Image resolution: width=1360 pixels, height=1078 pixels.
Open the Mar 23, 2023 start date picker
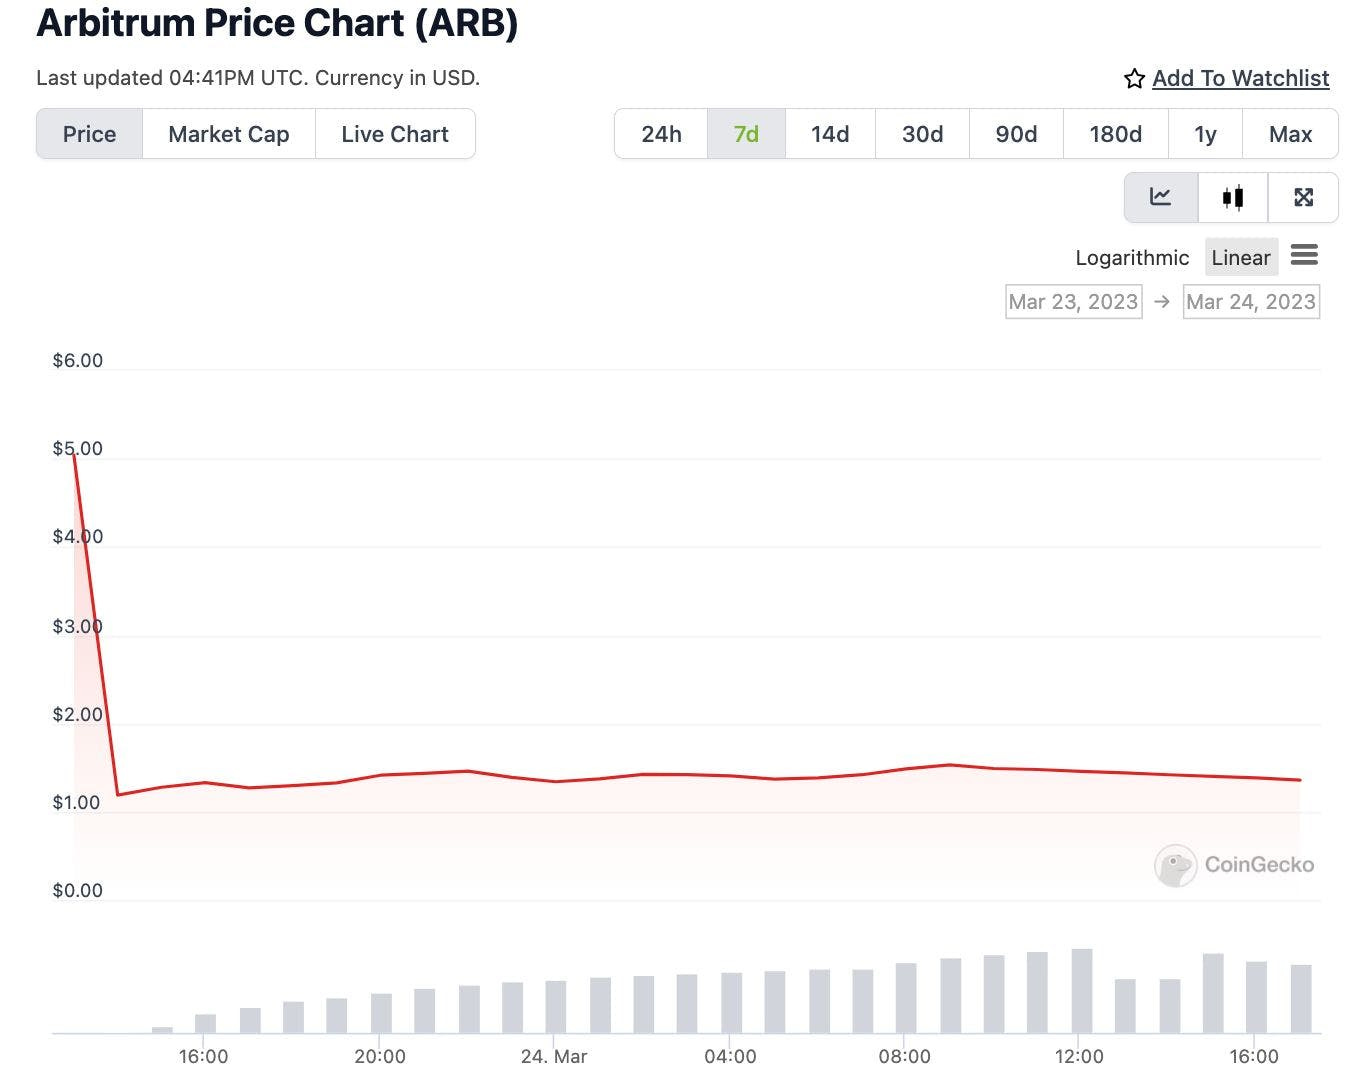(x=1073, y=301)
